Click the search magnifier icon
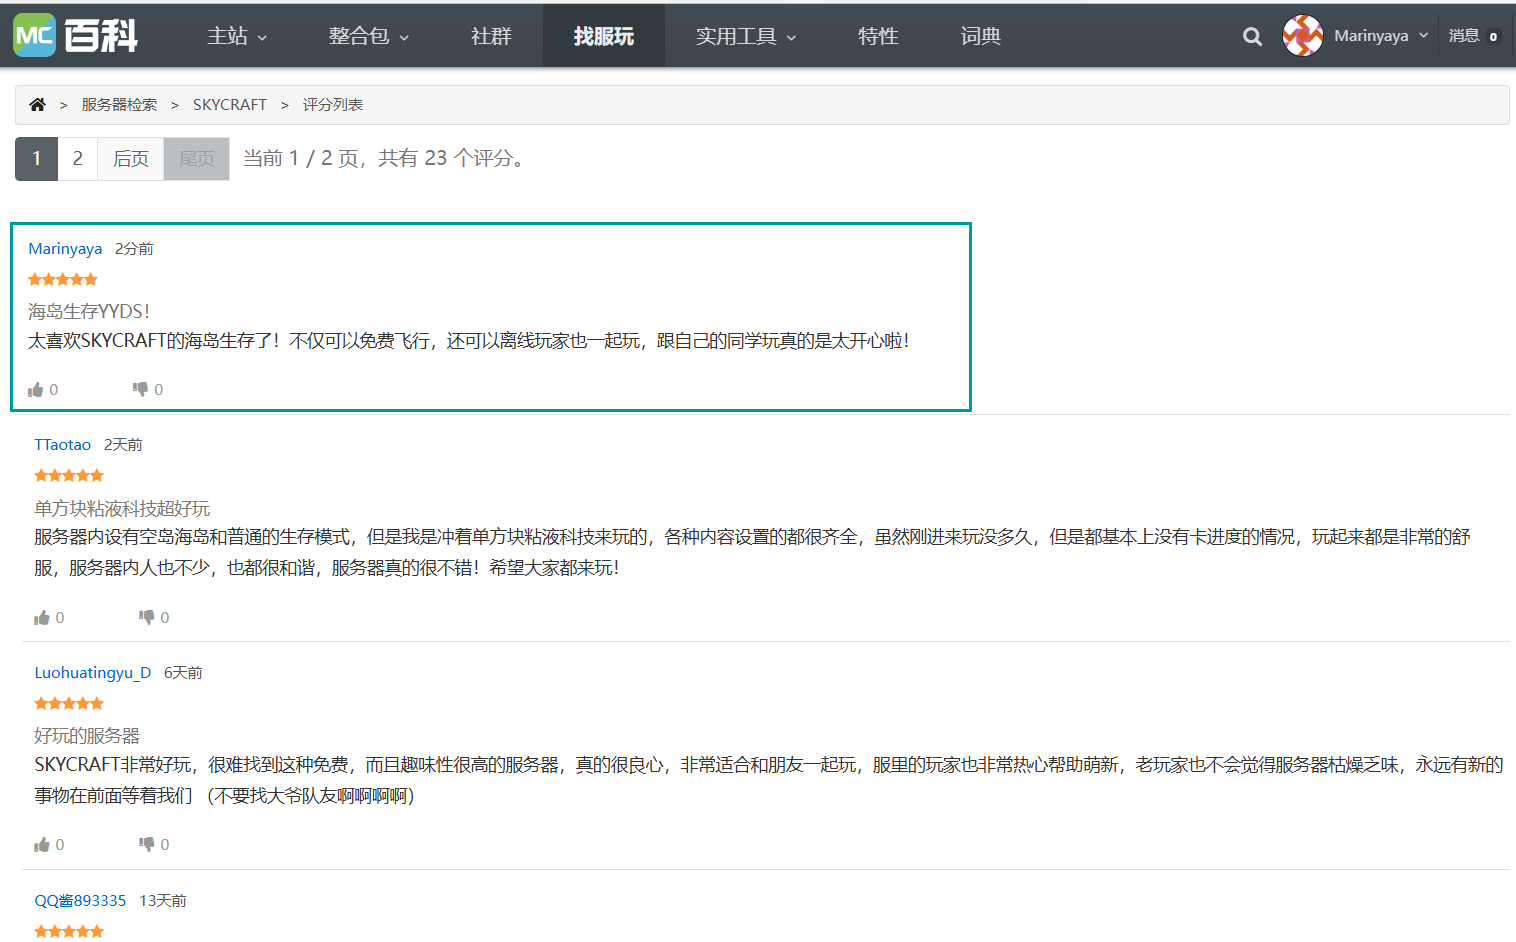The width and height of the screenshot is (1516, 942). coord(1252,36)
